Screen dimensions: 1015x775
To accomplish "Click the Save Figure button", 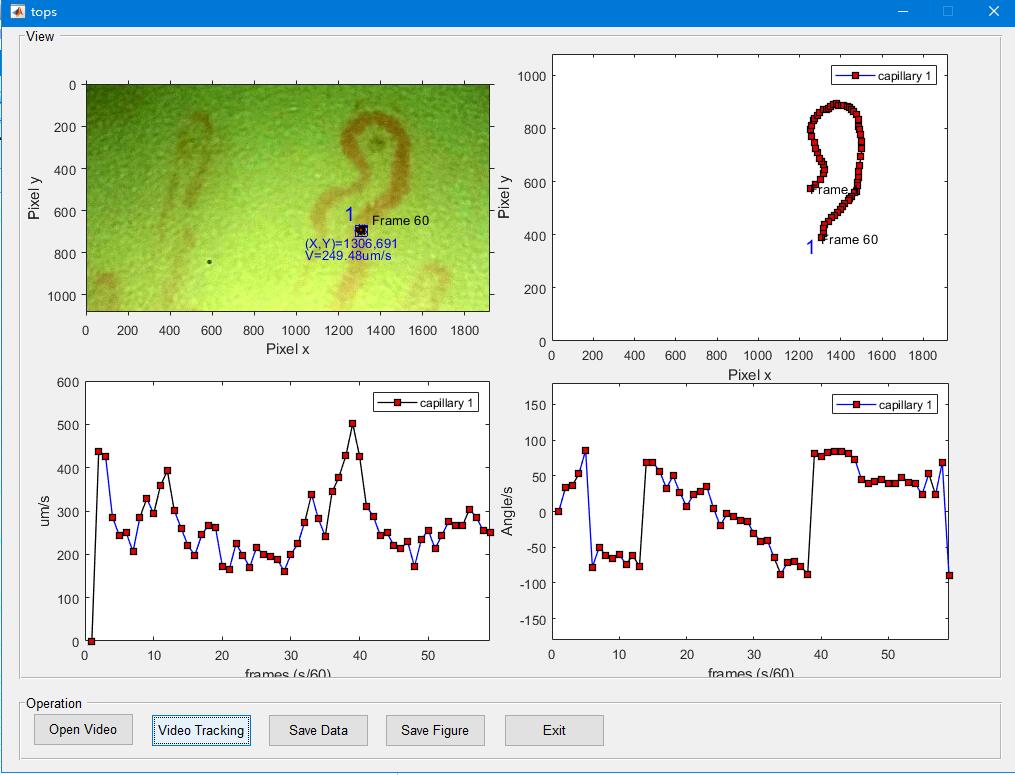I will [x=435, y=730].
